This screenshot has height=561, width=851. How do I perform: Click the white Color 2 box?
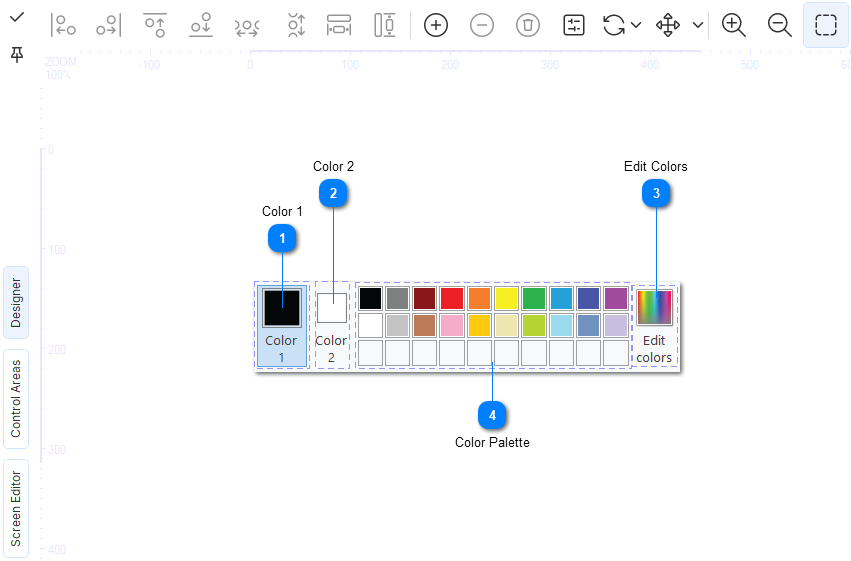pos(332,307)
